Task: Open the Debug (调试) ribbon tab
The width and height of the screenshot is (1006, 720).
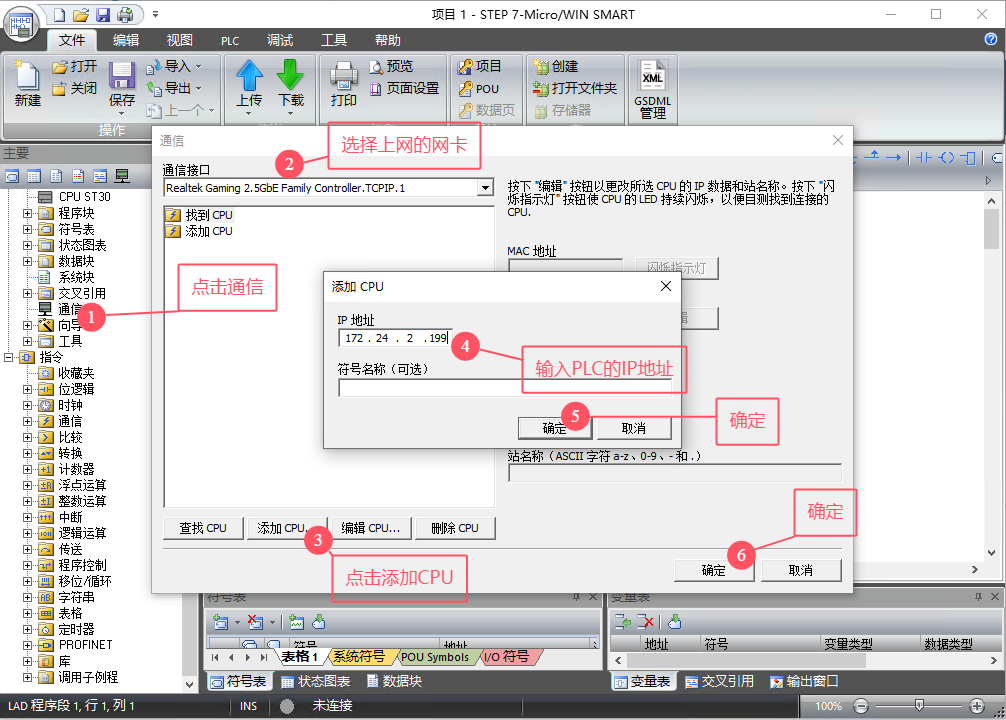Action: 280,40
